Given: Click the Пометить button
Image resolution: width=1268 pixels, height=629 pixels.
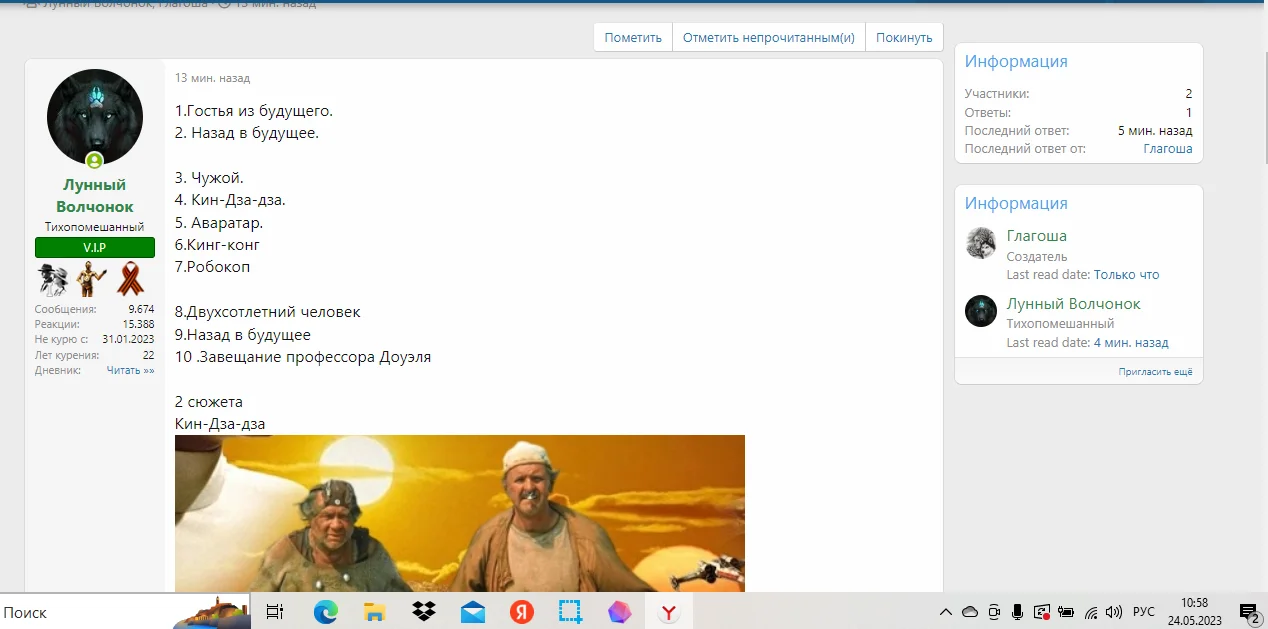Looking at the screenshot, I should [633, 37].
